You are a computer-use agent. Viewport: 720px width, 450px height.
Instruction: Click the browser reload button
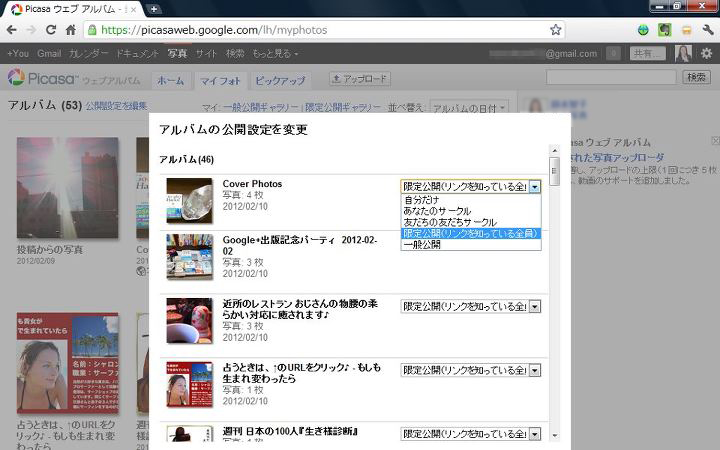coord(49,30)
